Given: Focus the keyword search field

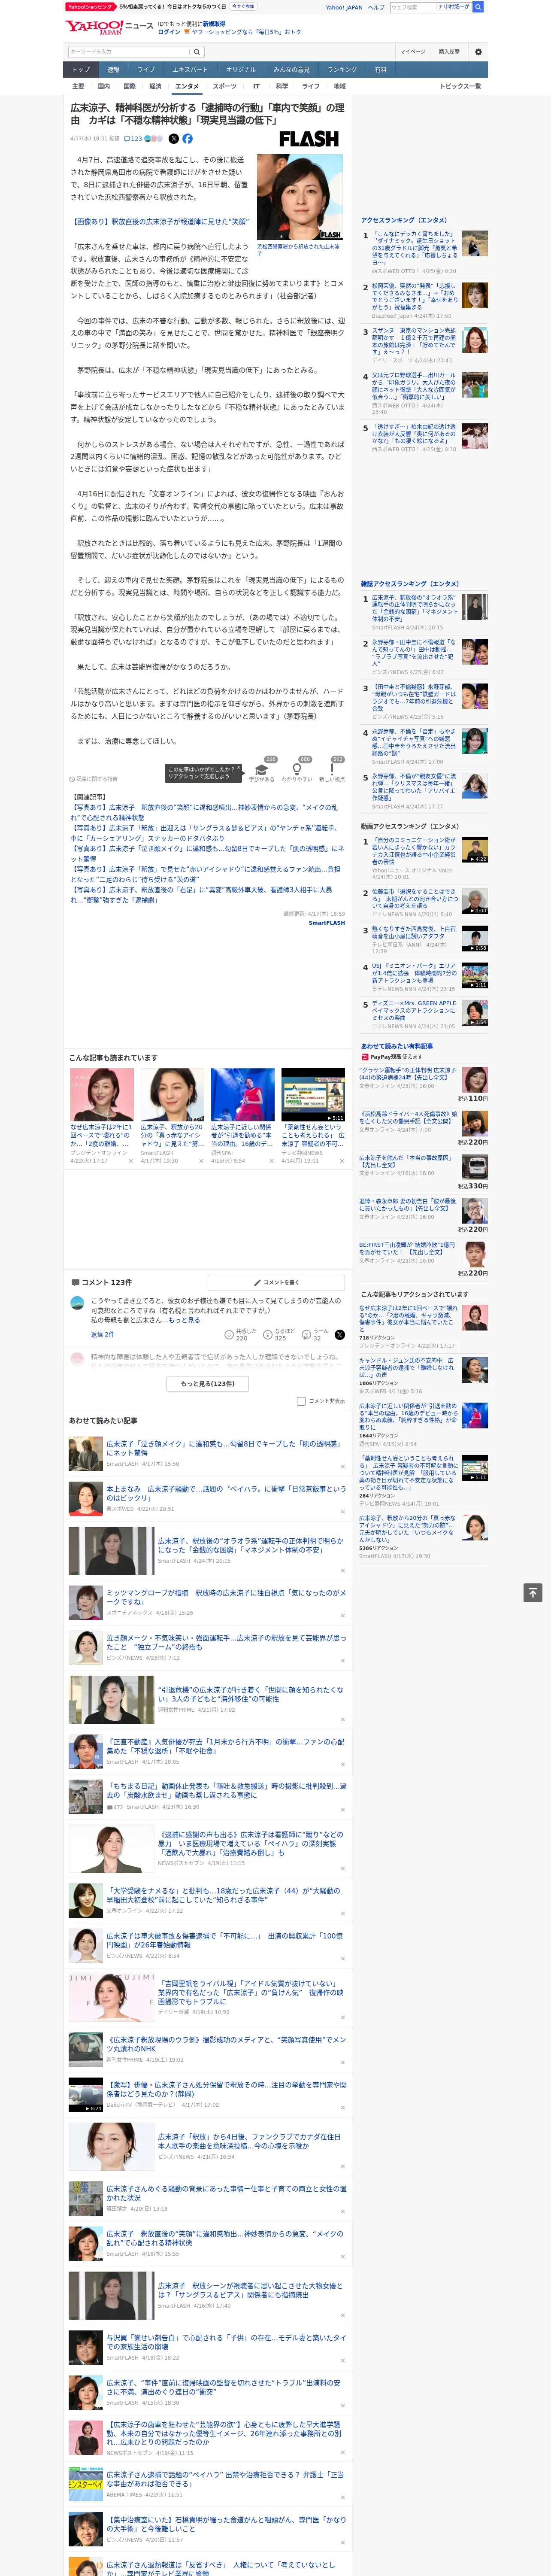Looking at the screenshot, I should click(129, 52).
